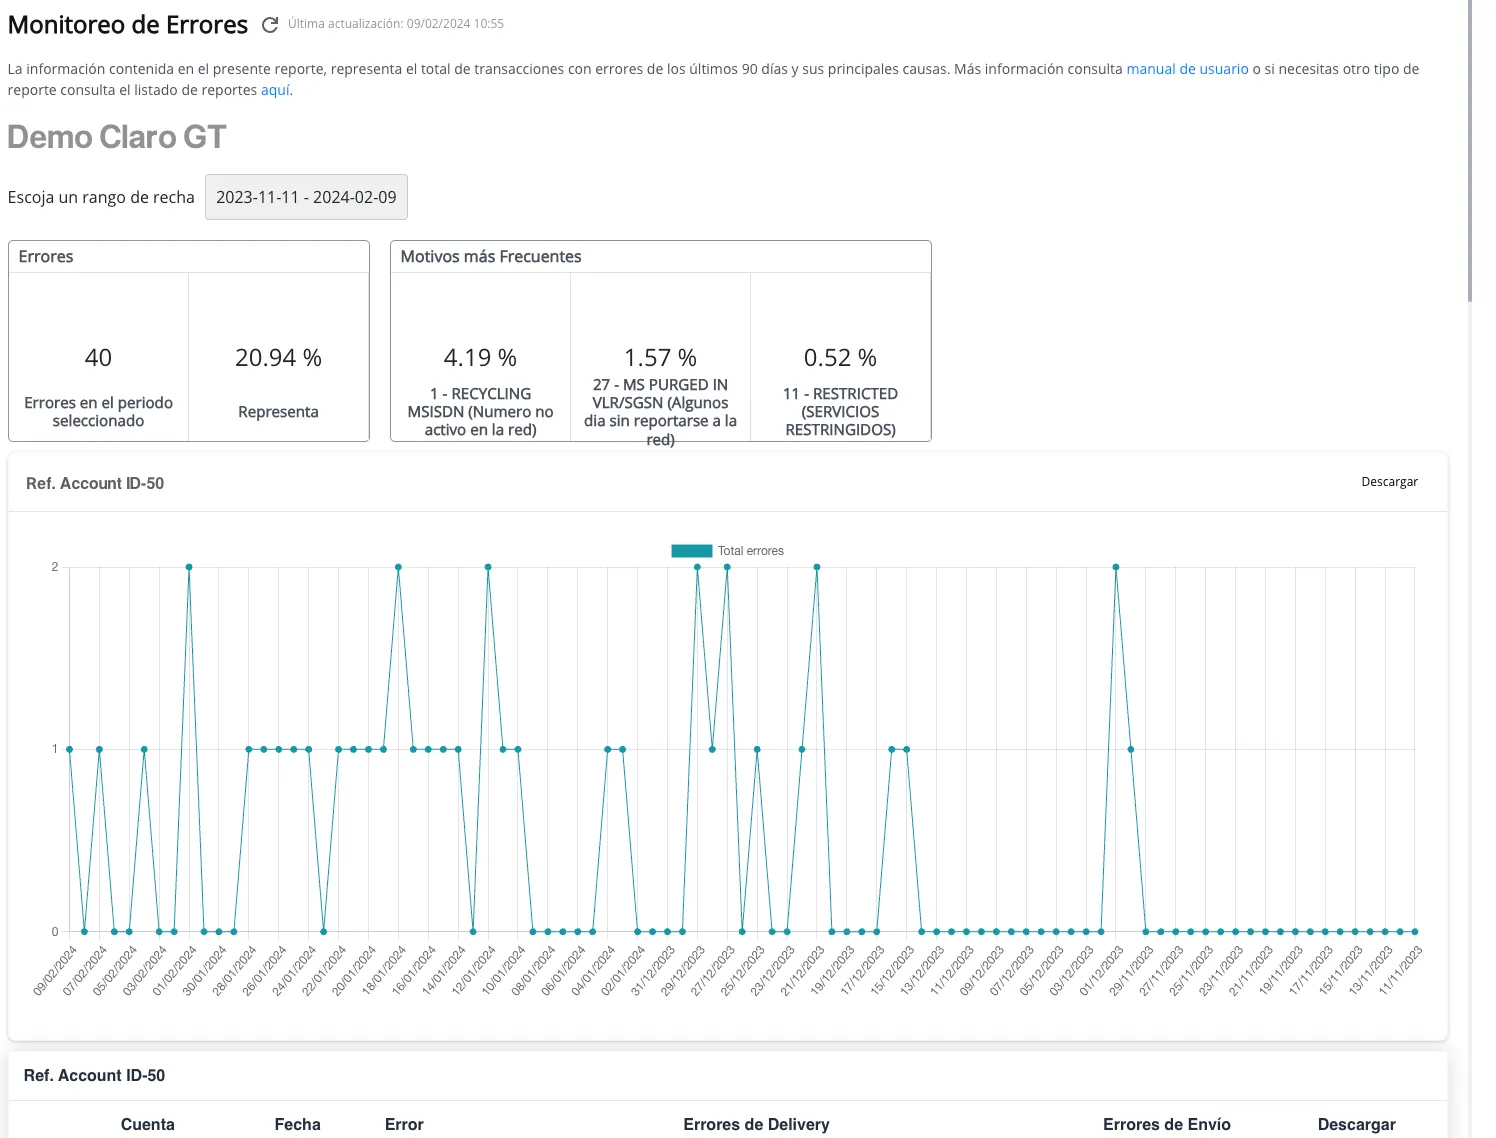The height and width of the screenshot is (1138, 1496).
Task: Click the Errores de Envío column header
Action: pos(1167,1124)
